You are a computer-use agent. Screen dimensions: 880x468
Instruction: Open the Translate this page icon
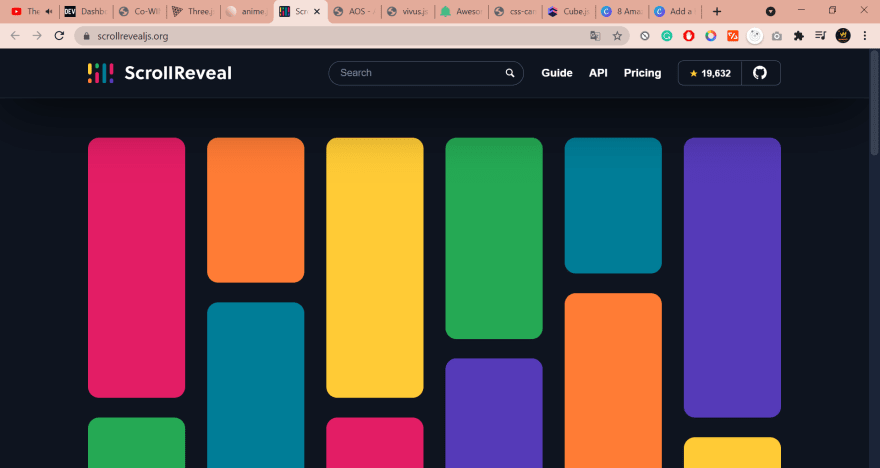pos(595,36)
